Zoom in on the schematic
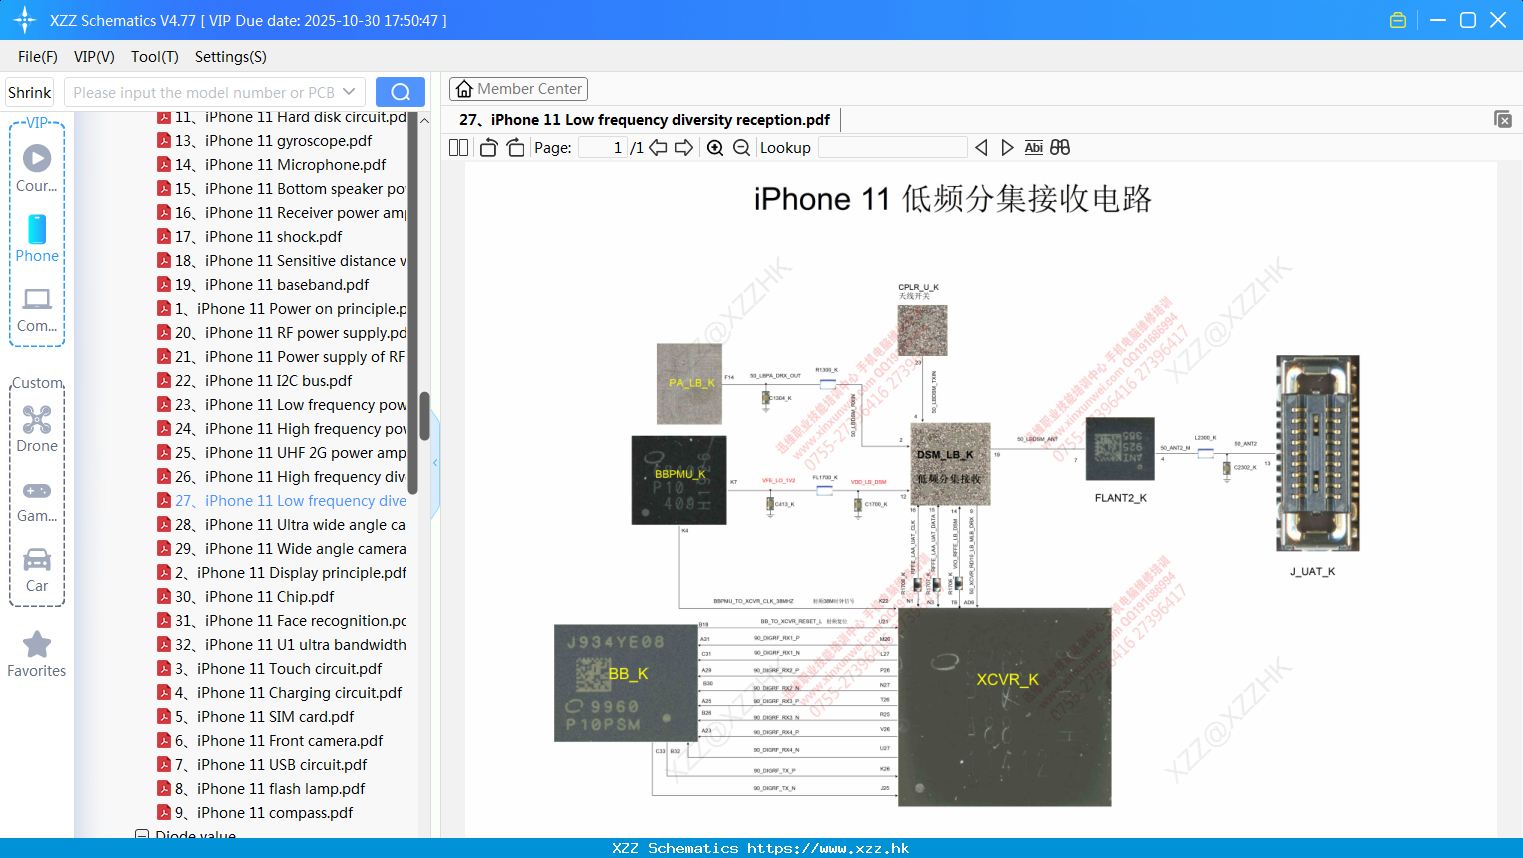 [x=715, y=148]
